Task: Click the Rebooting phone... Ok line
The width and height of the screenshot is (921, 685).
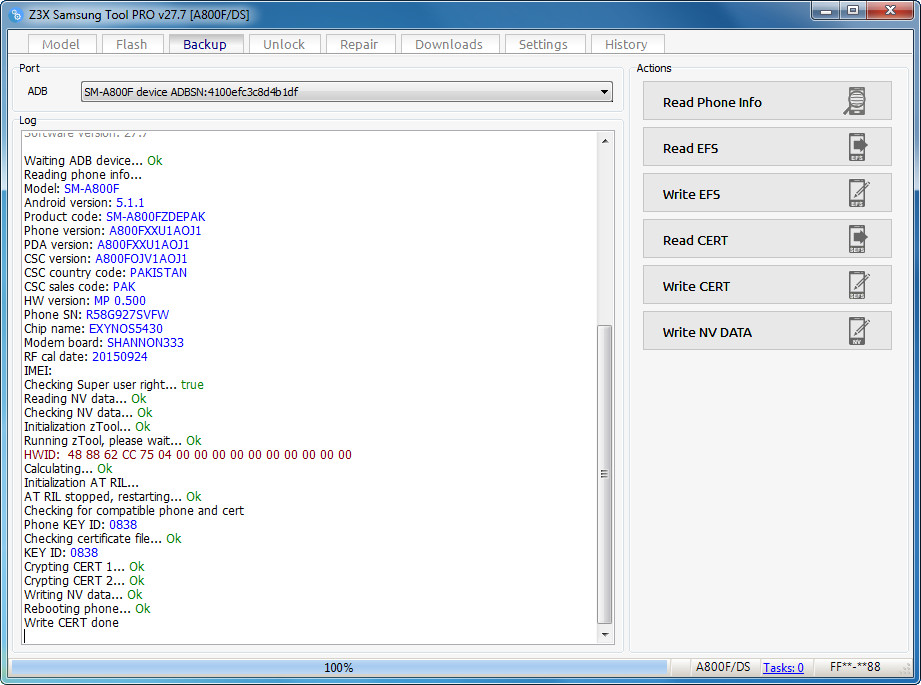Action: point(87,609)
